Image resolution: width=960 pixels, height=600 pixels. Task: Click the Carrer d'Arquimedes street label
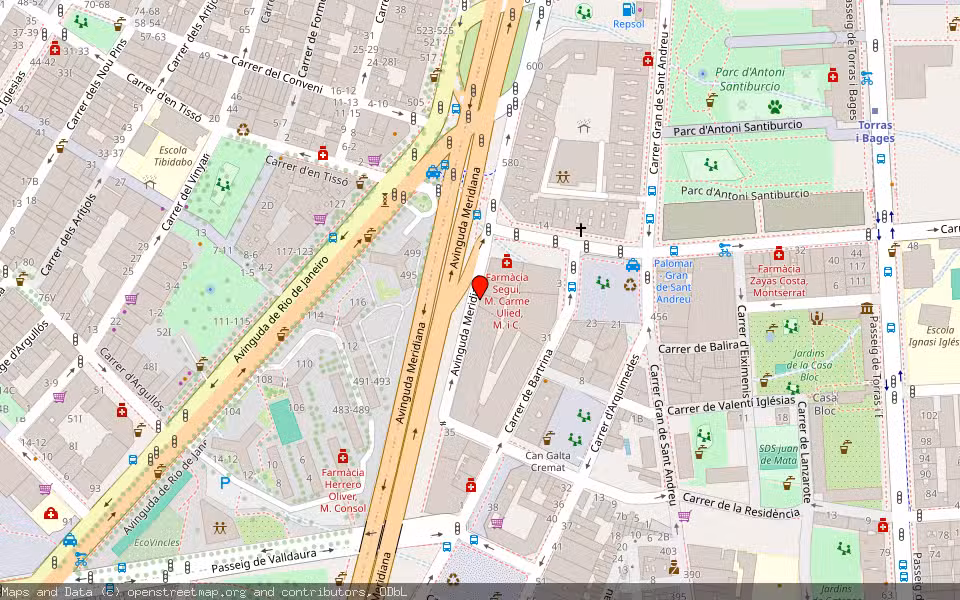[x=614, y=404]
